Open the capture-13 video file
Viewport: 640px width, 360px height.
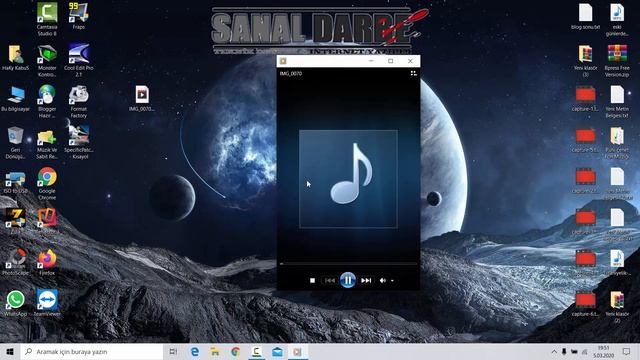click(585, 98)
